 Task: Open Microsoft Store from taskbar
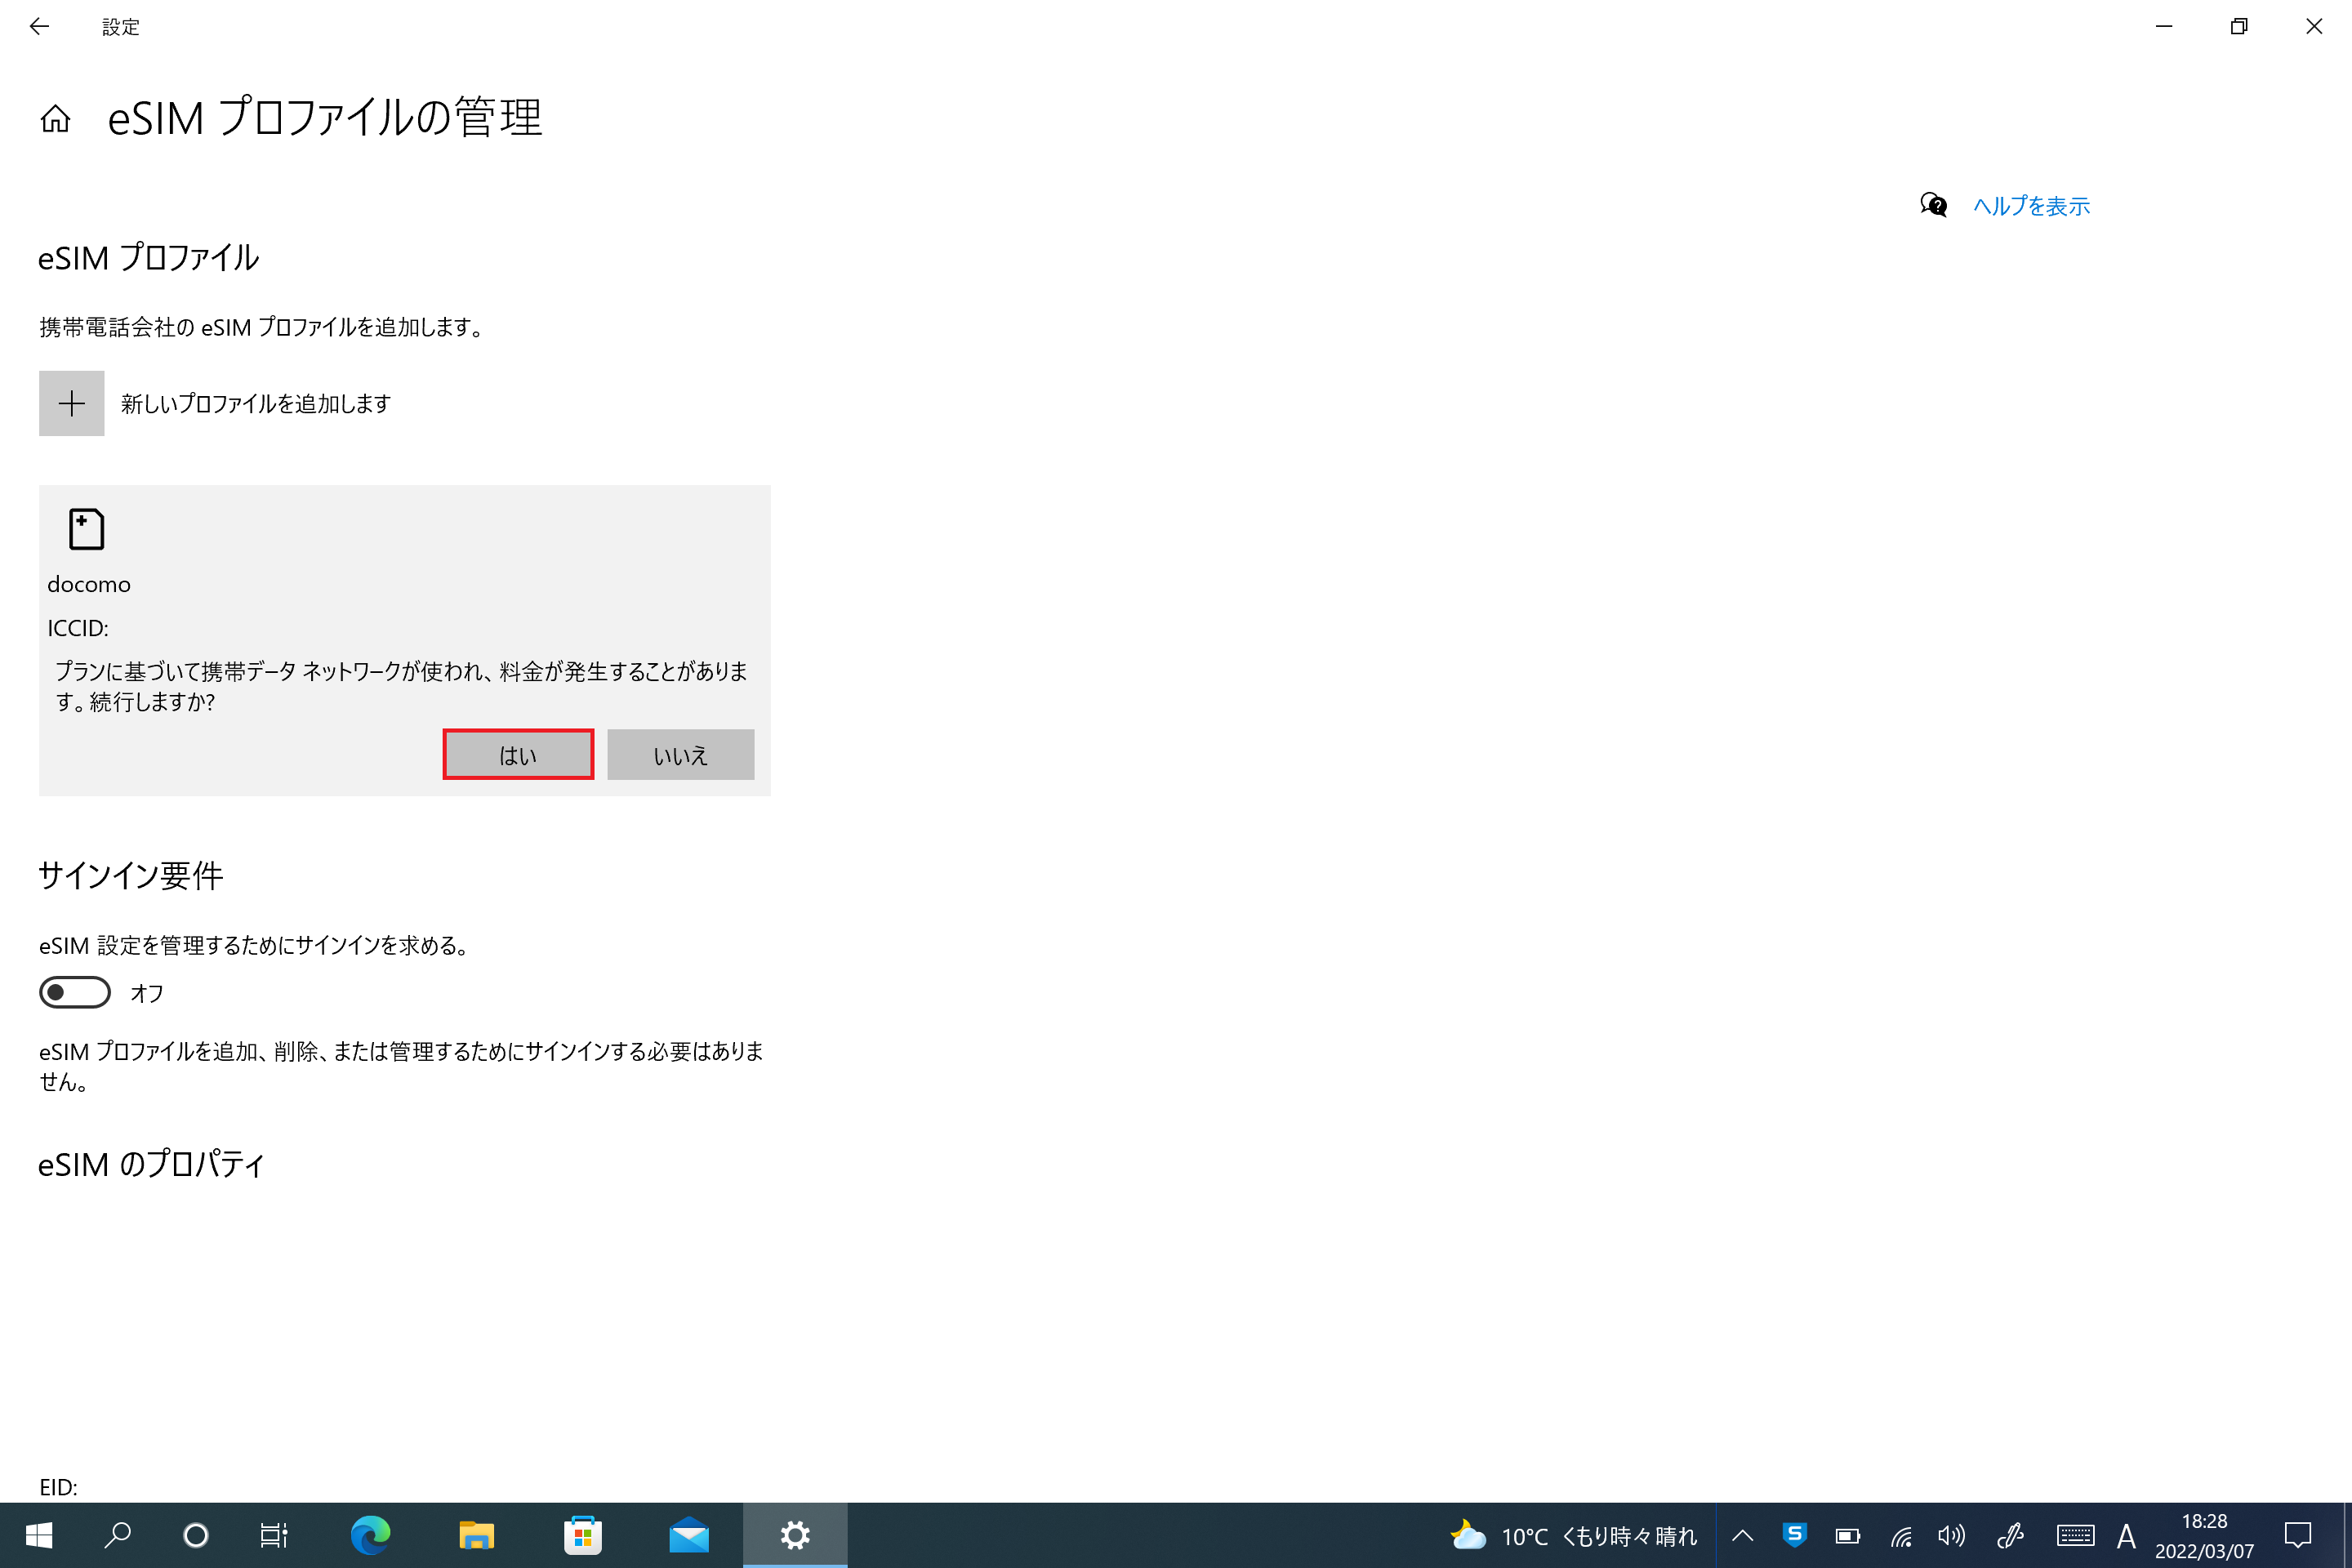[x=583, y=1535]
